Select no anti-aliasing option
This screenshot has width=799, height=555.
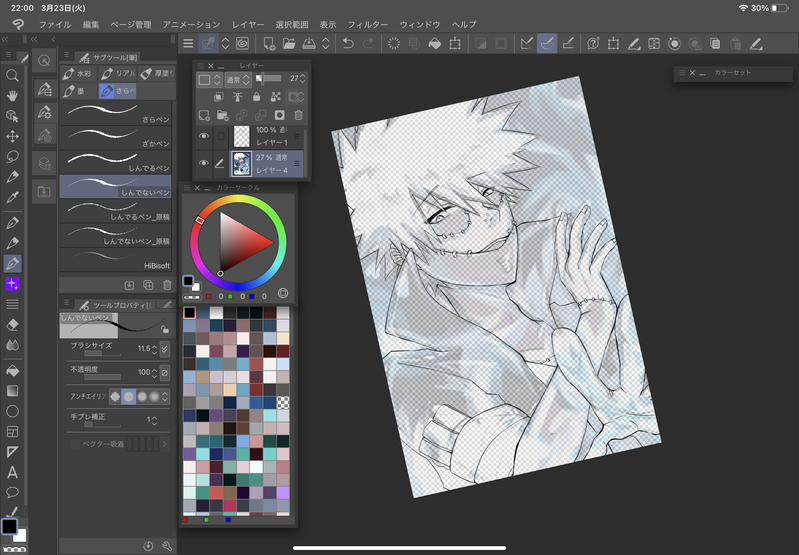coord(115,397)
